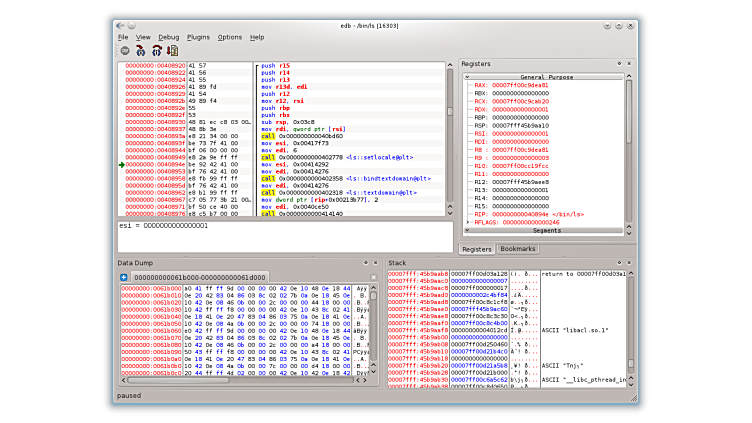Open the Plugins menu
The width and height of the screenshot is (752, 423).
[x=198, y=37]
